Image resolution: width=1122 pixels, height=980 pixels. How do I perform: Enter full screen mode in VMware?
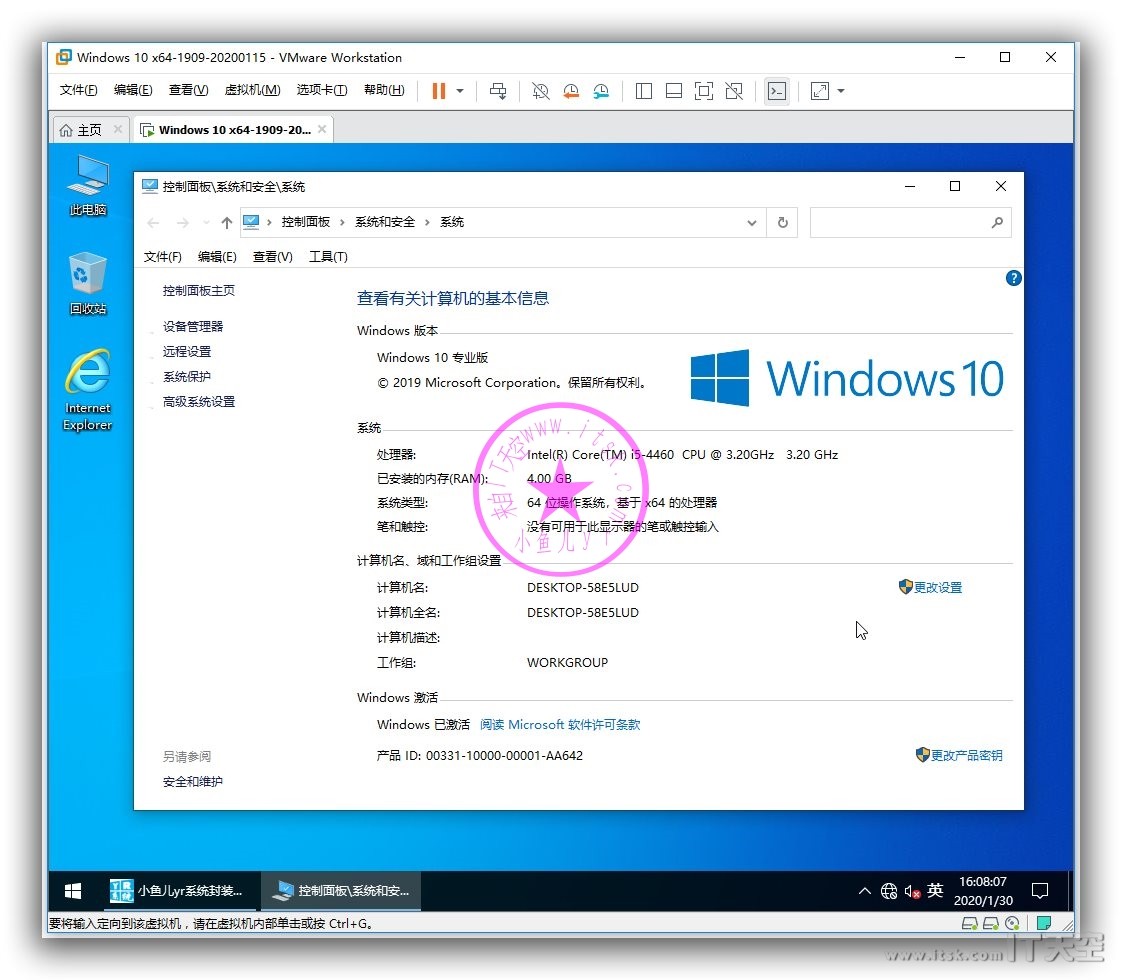tap(703, 91)
